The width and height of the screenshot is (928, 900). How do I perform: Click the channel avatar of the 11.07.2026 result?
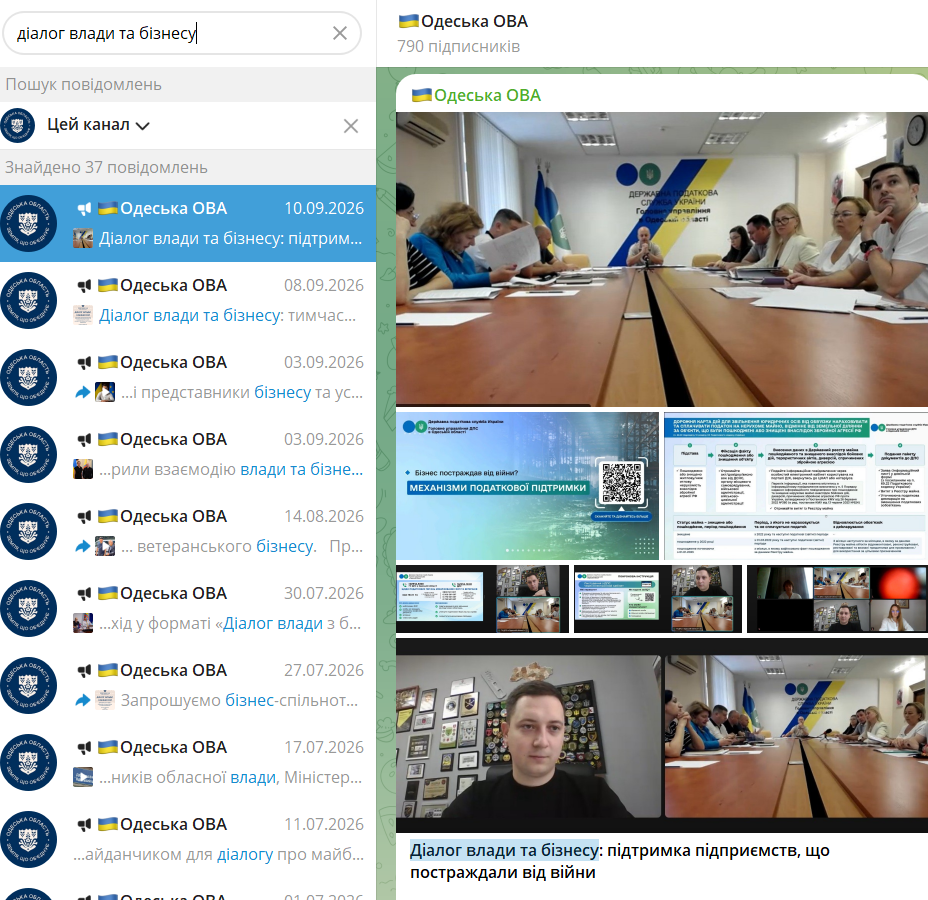[28, 838]
